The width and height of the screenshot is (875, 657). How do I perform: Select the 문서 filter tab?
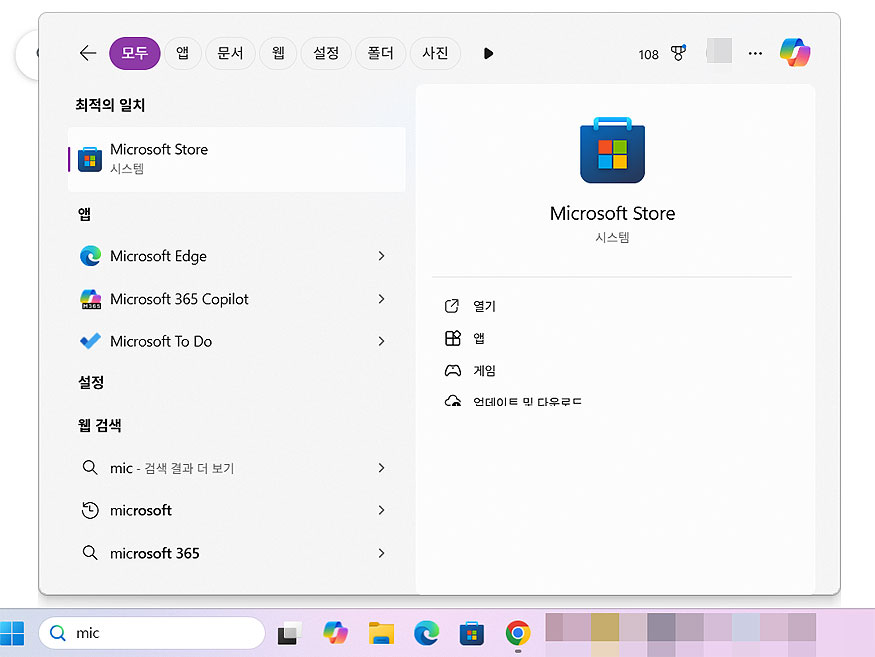(230, 53)
